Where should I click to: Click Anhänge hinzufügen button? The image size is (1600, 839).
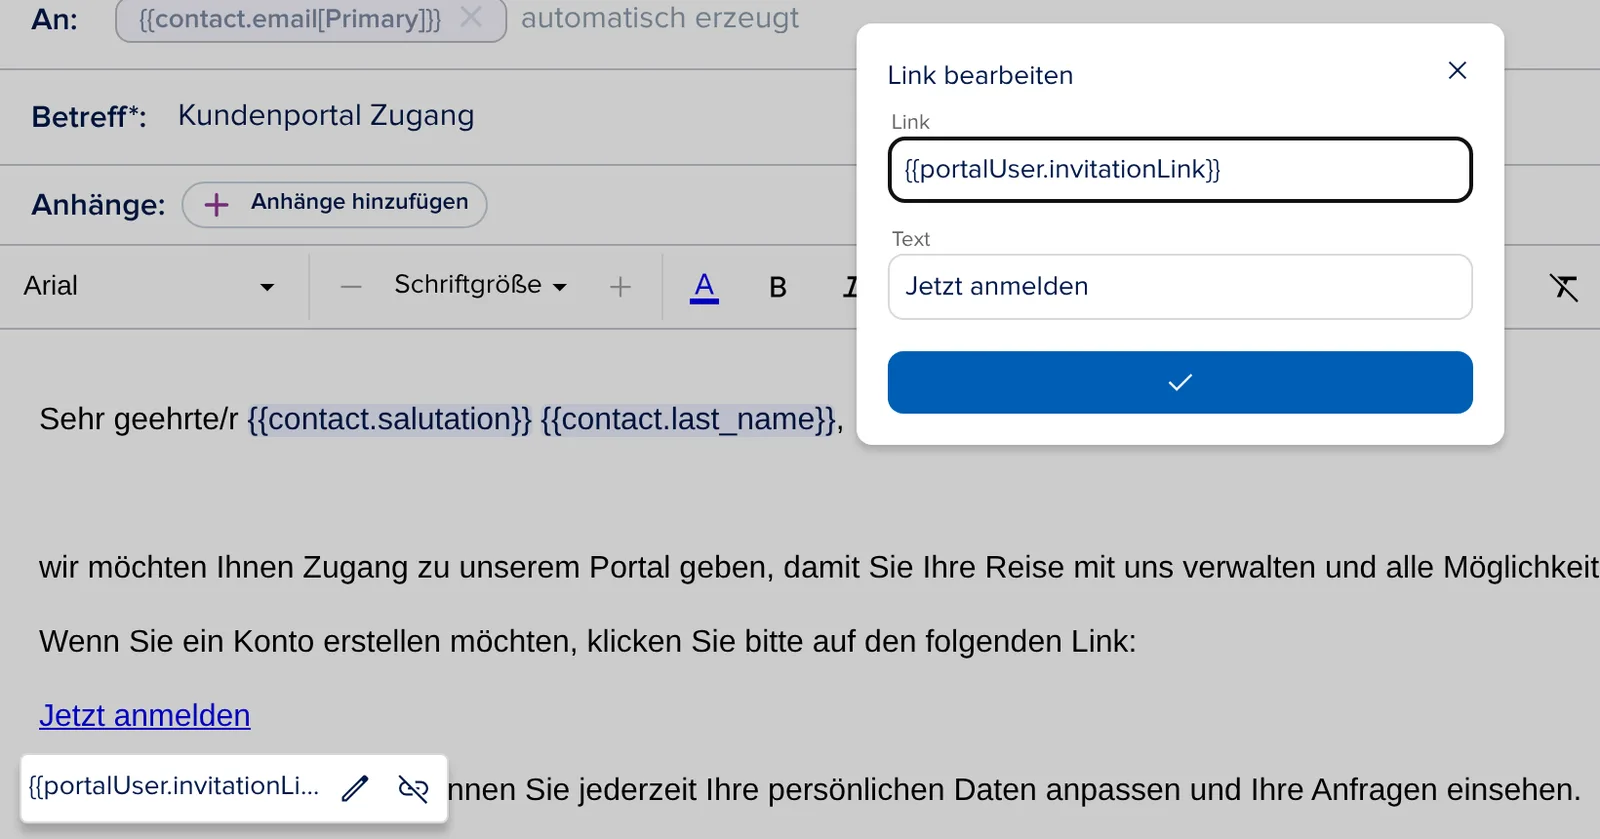tap(334, 204)
